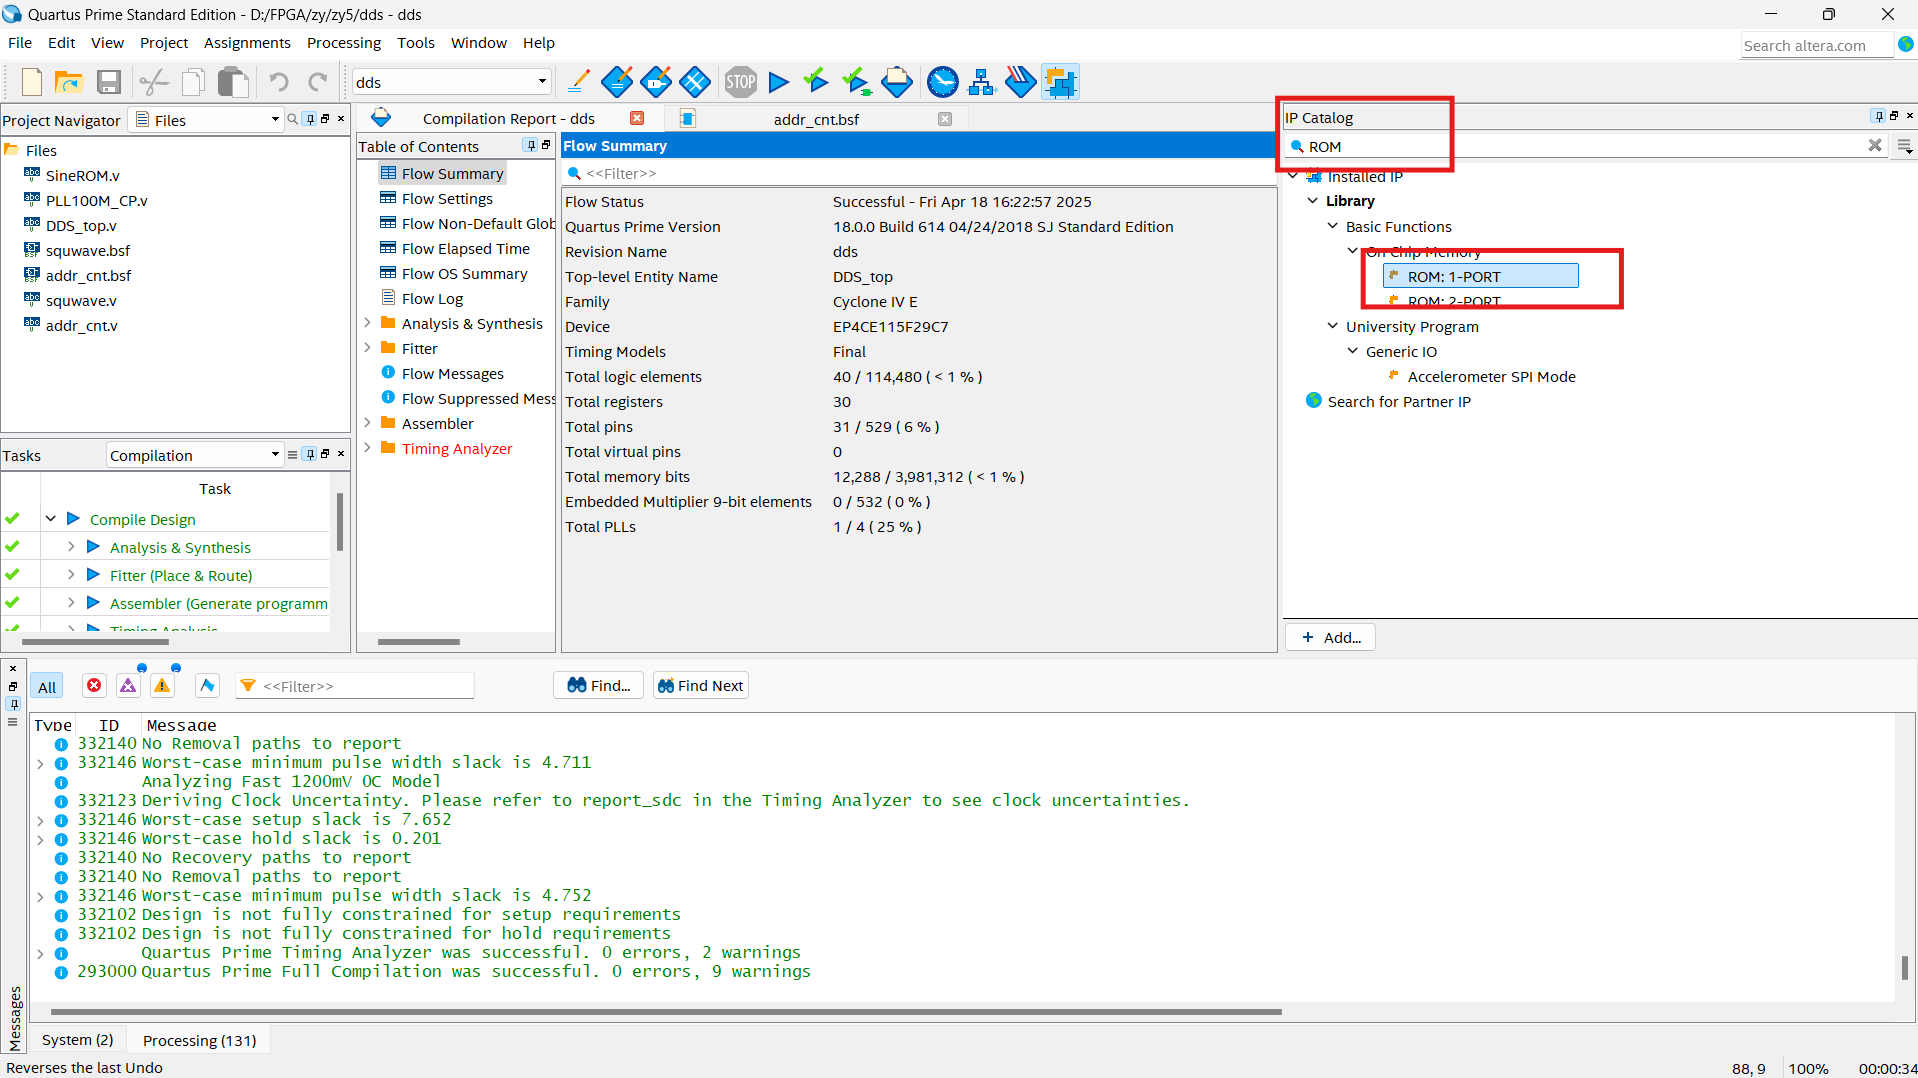Show All messages toggle
Viewport: 1918px width, 1078px height.
pyautogui.click(x=47, y=687)
